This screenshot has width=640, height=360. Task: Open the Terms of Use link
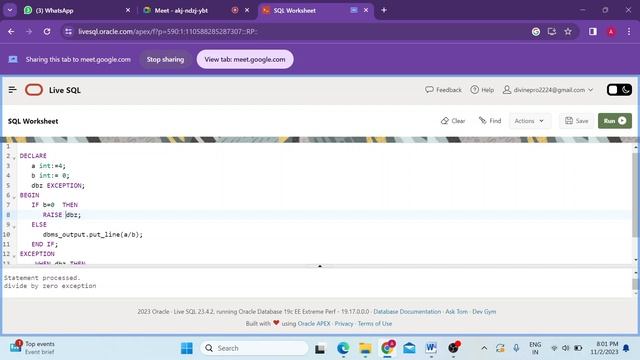tap(375, 323)
